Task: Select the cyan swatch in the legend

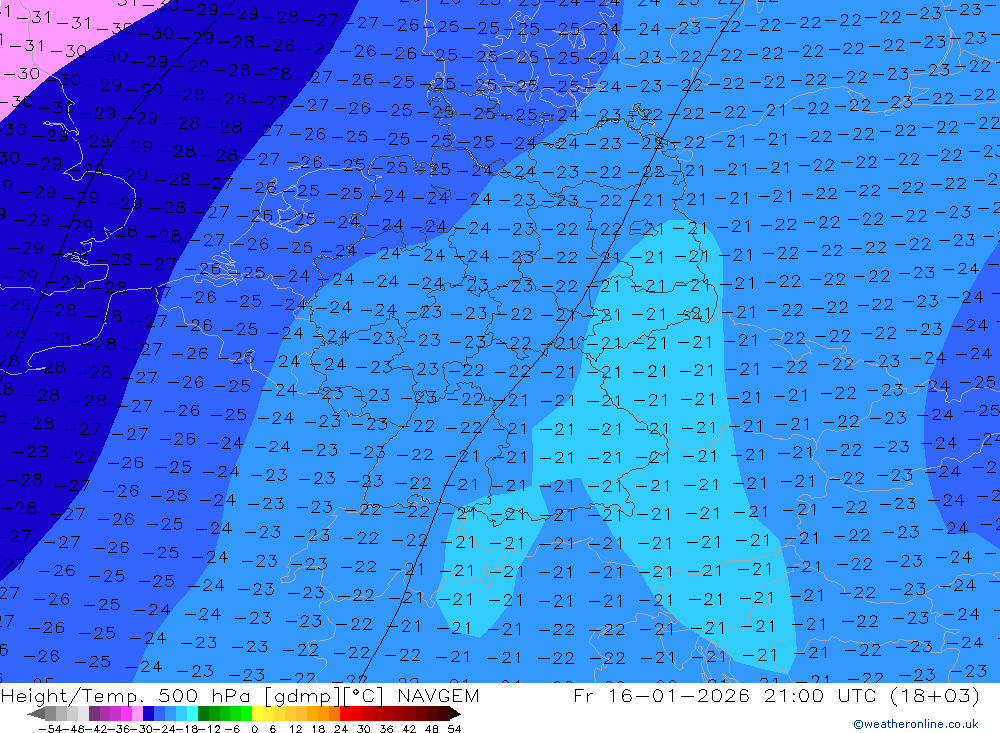Action: tap(192, 713)
